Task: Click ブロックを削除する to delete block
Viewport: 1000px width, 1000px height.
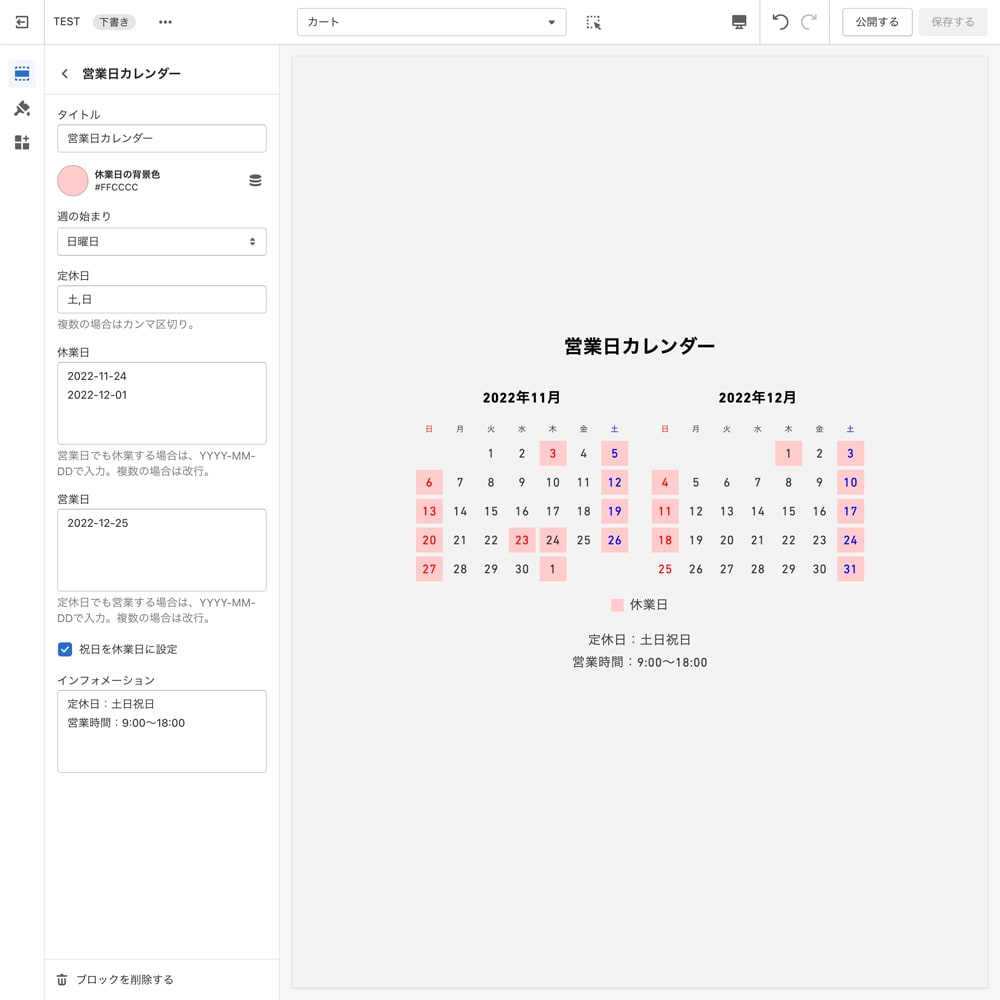Action: [x=113, y=979]
